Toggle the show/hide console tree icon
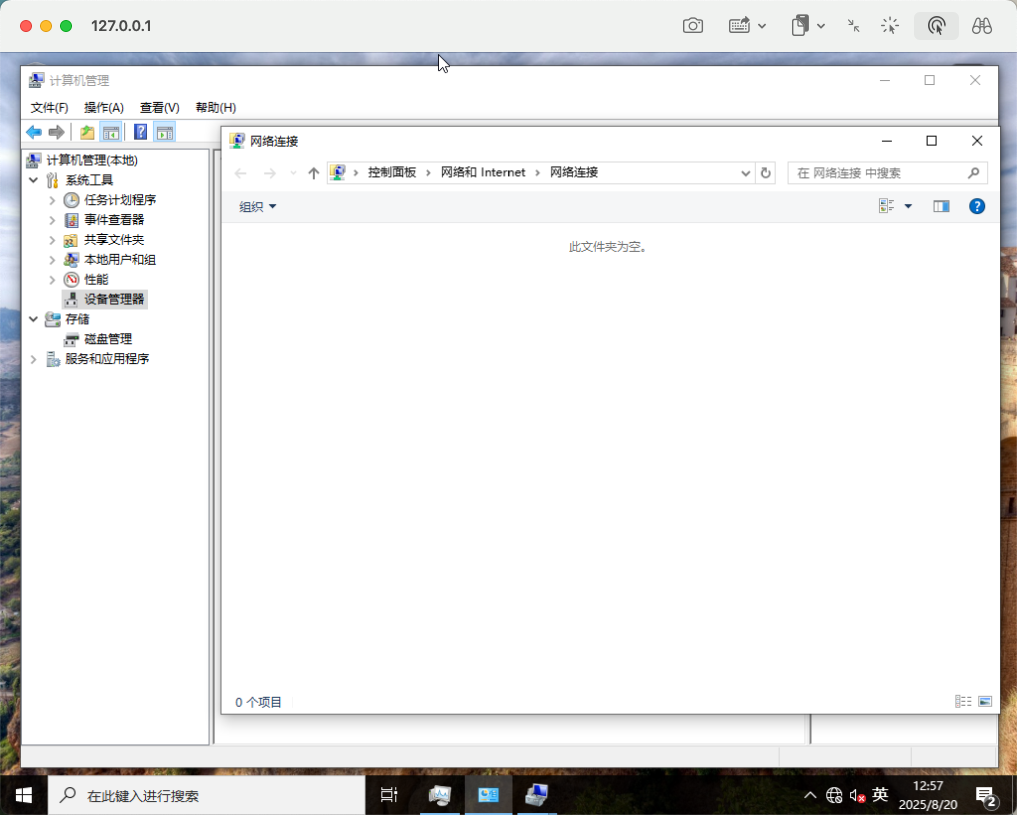Screen dimensions: 1017x815 point(111,132)
